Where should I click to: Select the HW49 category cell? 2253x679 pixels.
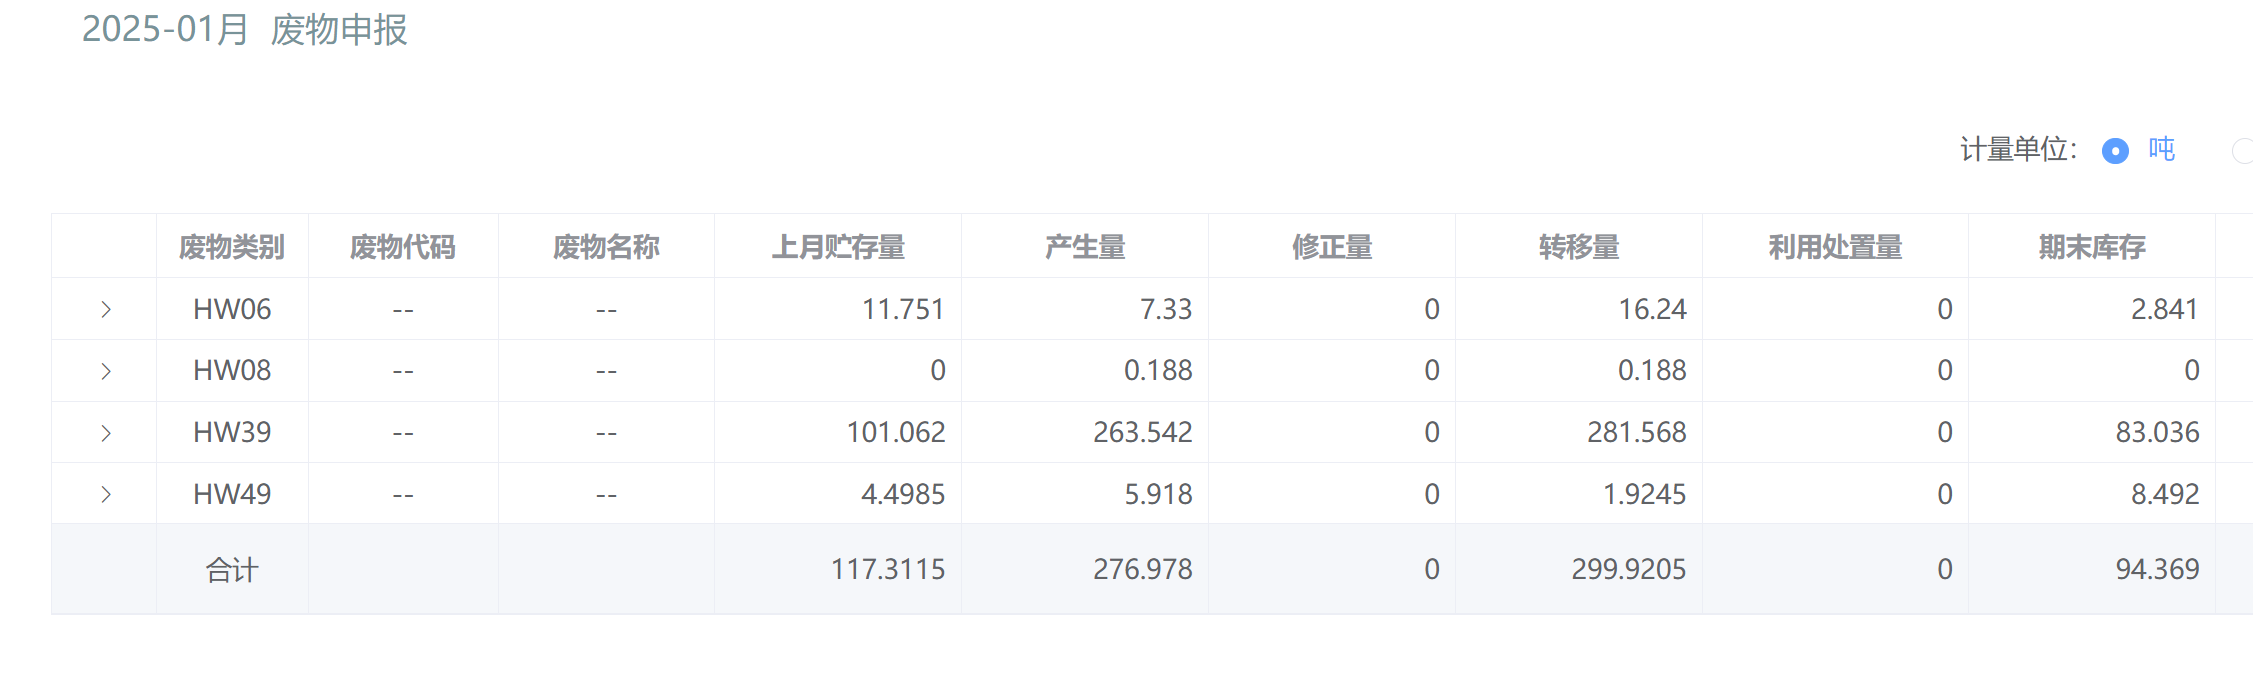(232, 494)
